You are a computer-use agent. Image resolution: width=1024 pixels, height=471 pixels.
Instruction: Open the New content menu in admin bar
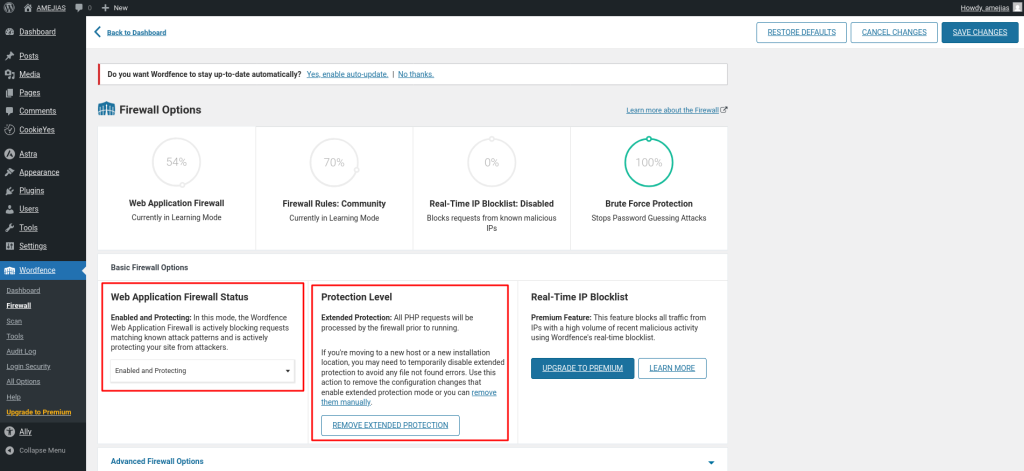(x=113, y=7)
